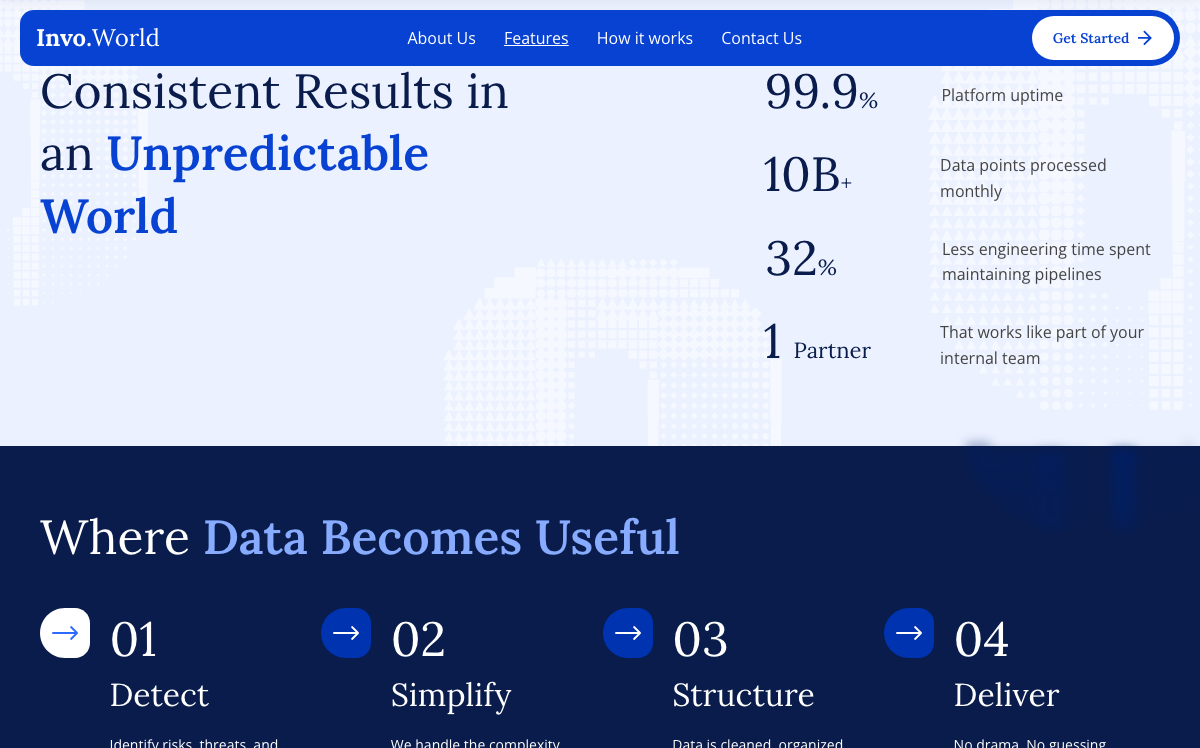This screenshot has height=748, width=1200.
Task: Click the 10B+ data points statistic
Action: tap(807, 175)
